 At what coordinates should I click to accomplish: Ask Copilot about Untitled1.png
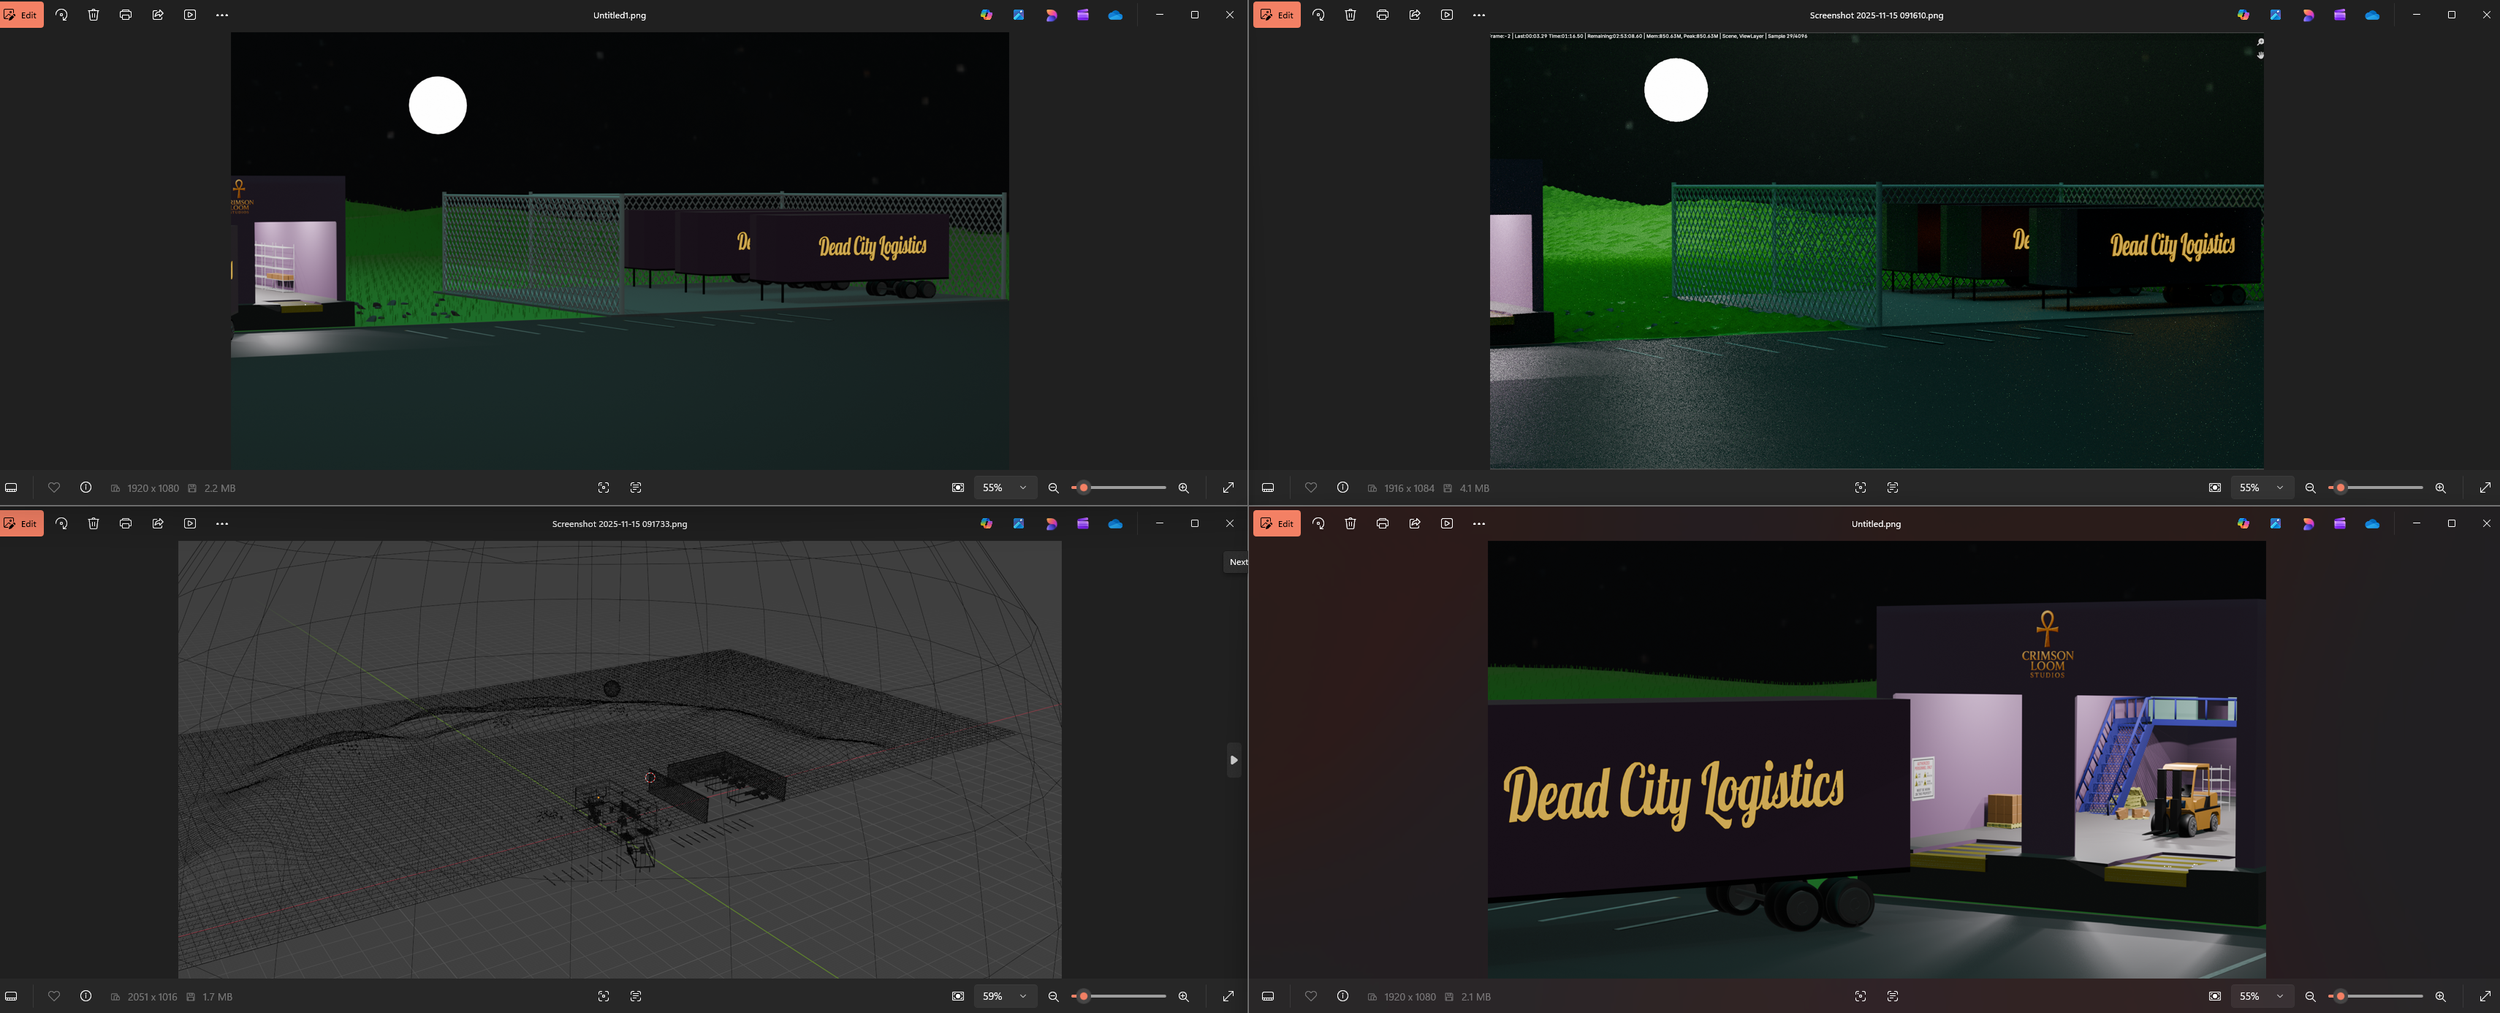(986, 15)
